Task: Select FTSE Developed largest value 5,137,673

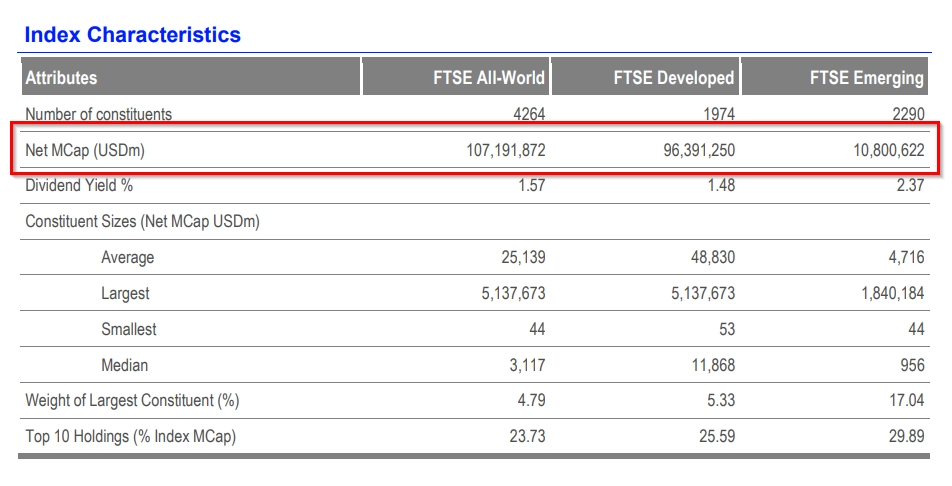Action: tap(703, 293)
